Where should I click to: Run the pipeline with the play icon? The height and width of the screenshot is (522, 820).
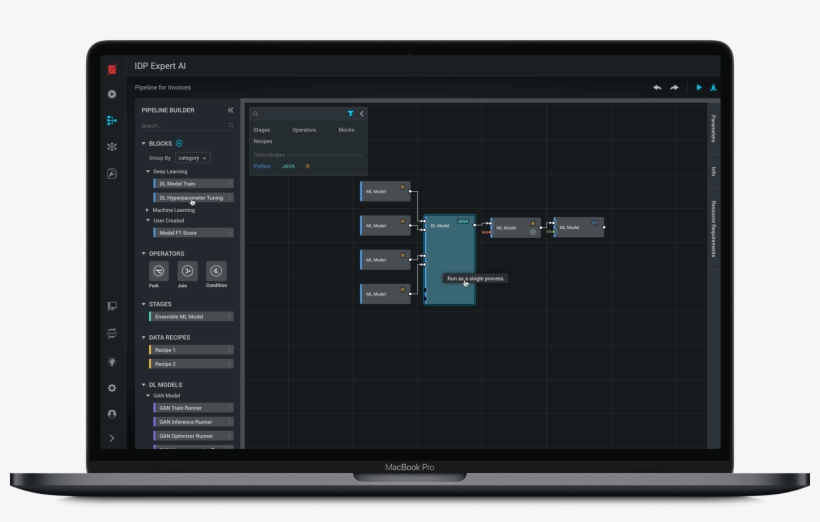click(699, 87)
